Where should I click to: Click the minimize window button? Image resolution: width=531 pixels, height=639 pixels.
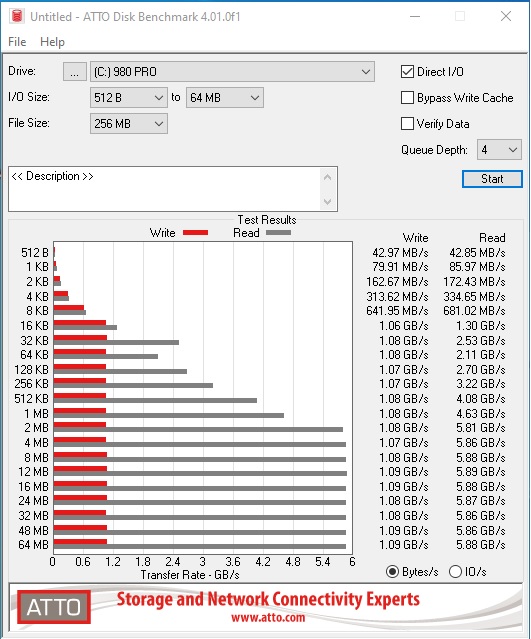point(415,16)
